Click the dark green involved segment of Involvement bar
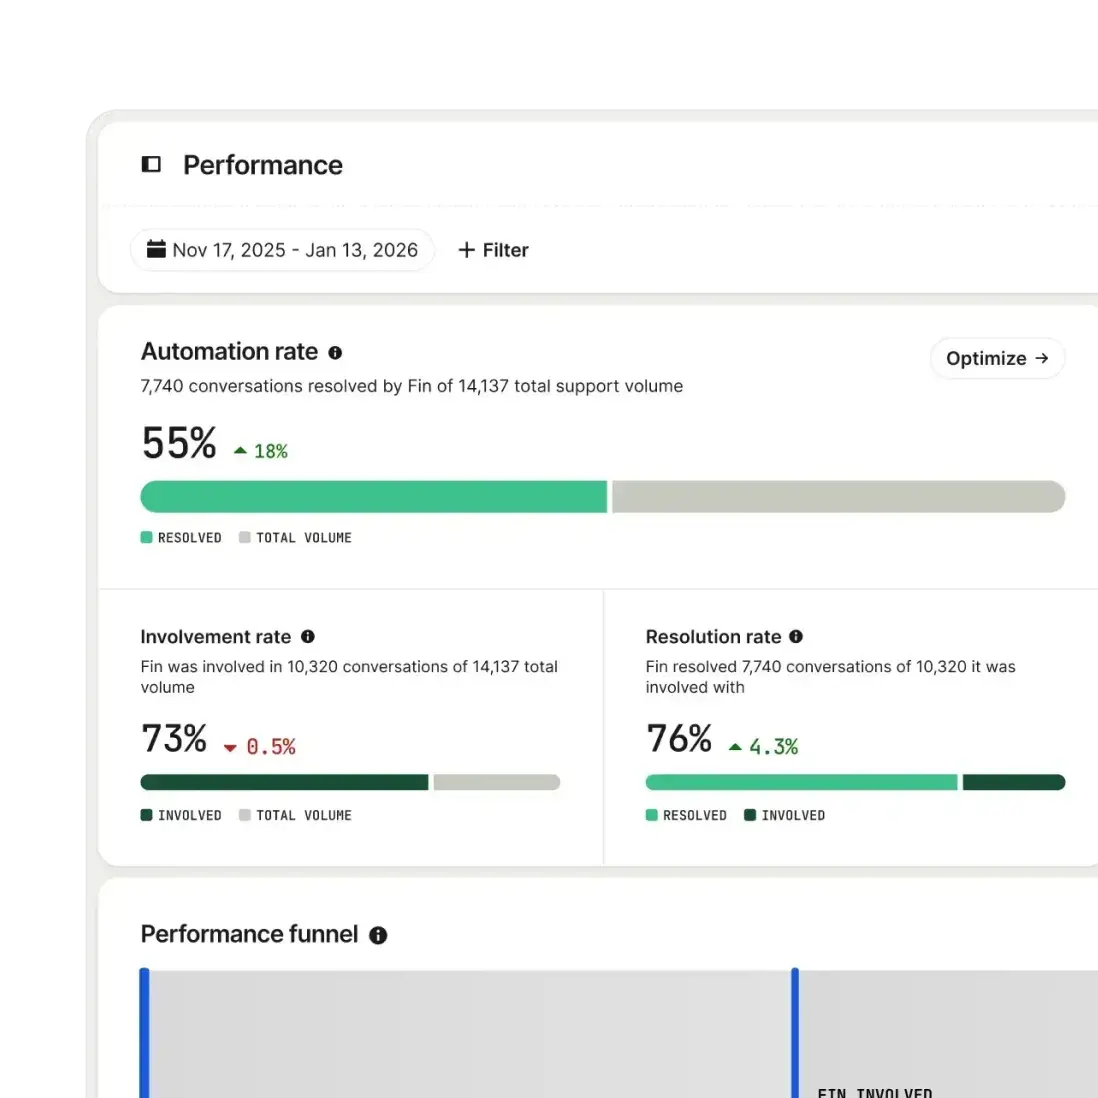This screenshot has width=1098, height=1098. pyautogui.click(x=284, y=782)
